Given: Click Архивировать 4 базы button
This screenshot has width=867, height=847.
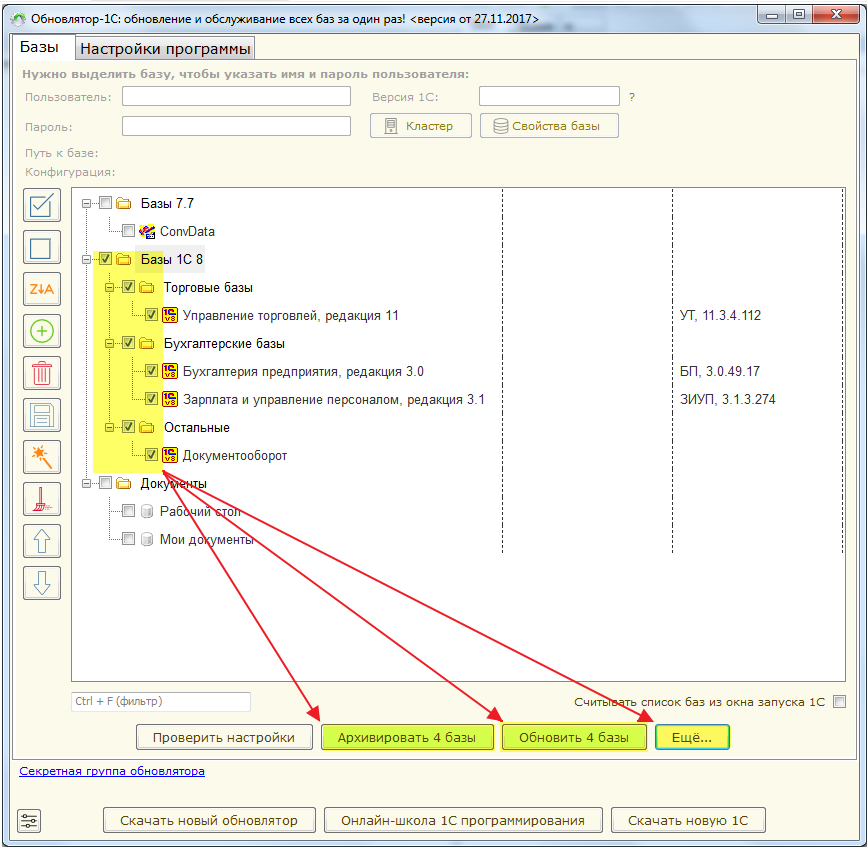Looking at the screenshot, I should coord(407,738).
